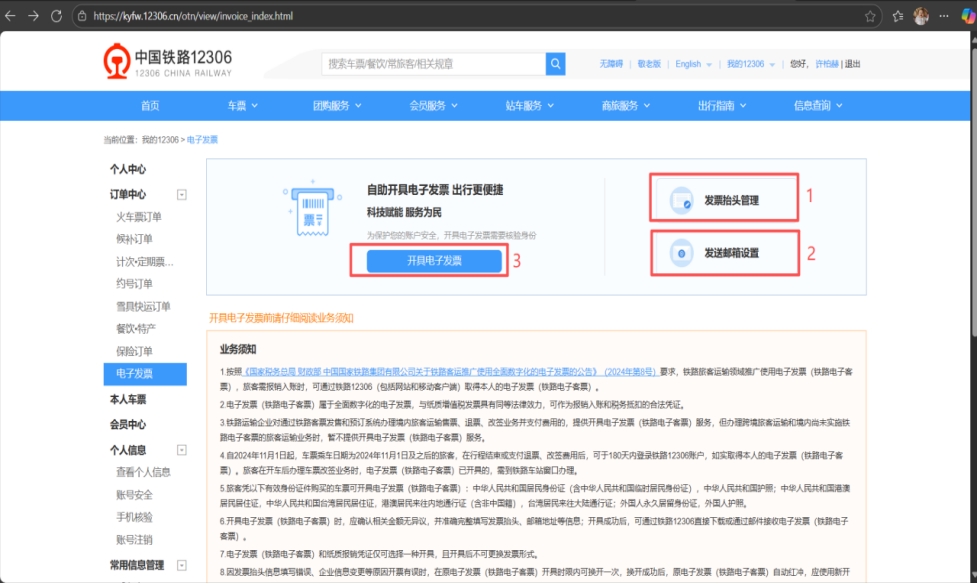
Task: Open the 商旅服务 navigation dropdown
Action: pyautogui.click(x=626, y=106)
